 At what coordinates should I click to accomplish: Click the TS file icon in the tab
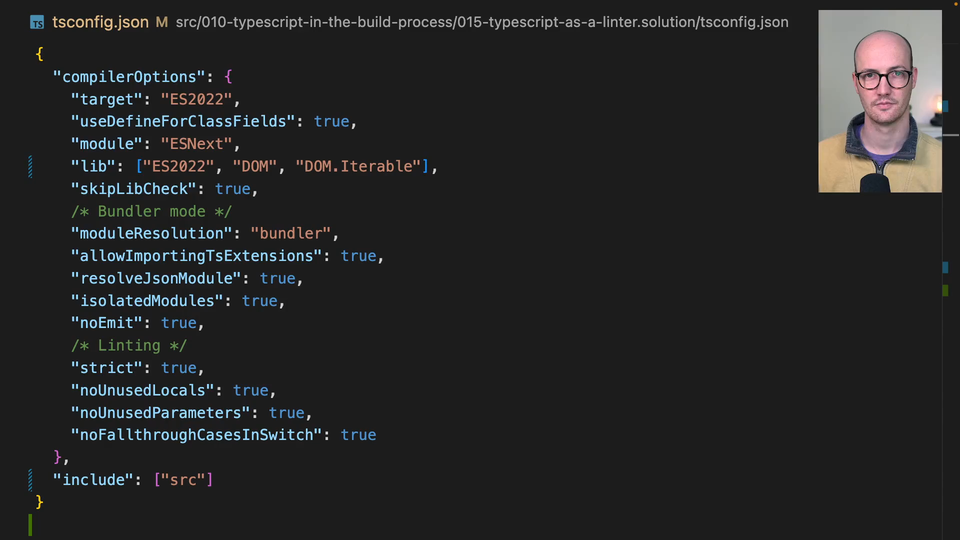(x=37, y=22)
